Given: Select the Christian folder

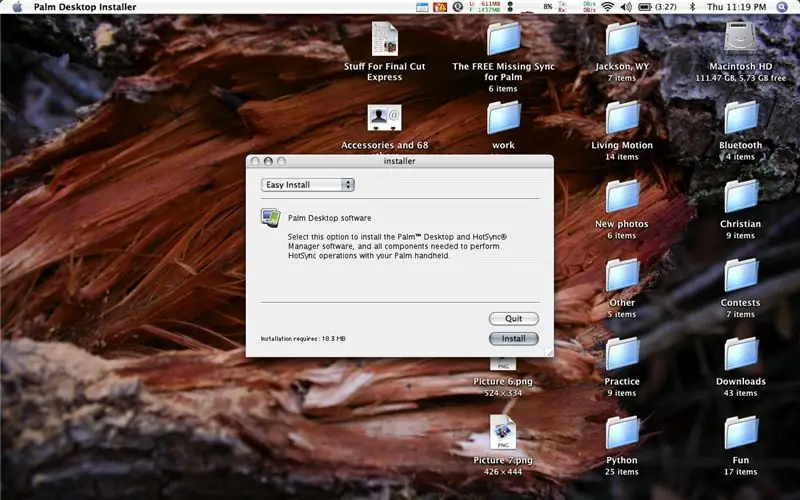Looking at the screenshot, I should (741, 196).
